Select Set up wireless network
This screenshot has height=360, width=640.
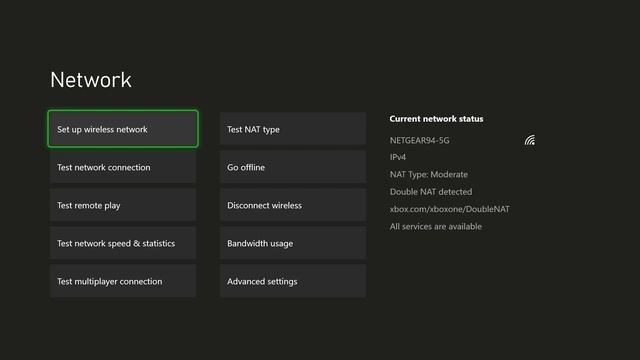123,129
